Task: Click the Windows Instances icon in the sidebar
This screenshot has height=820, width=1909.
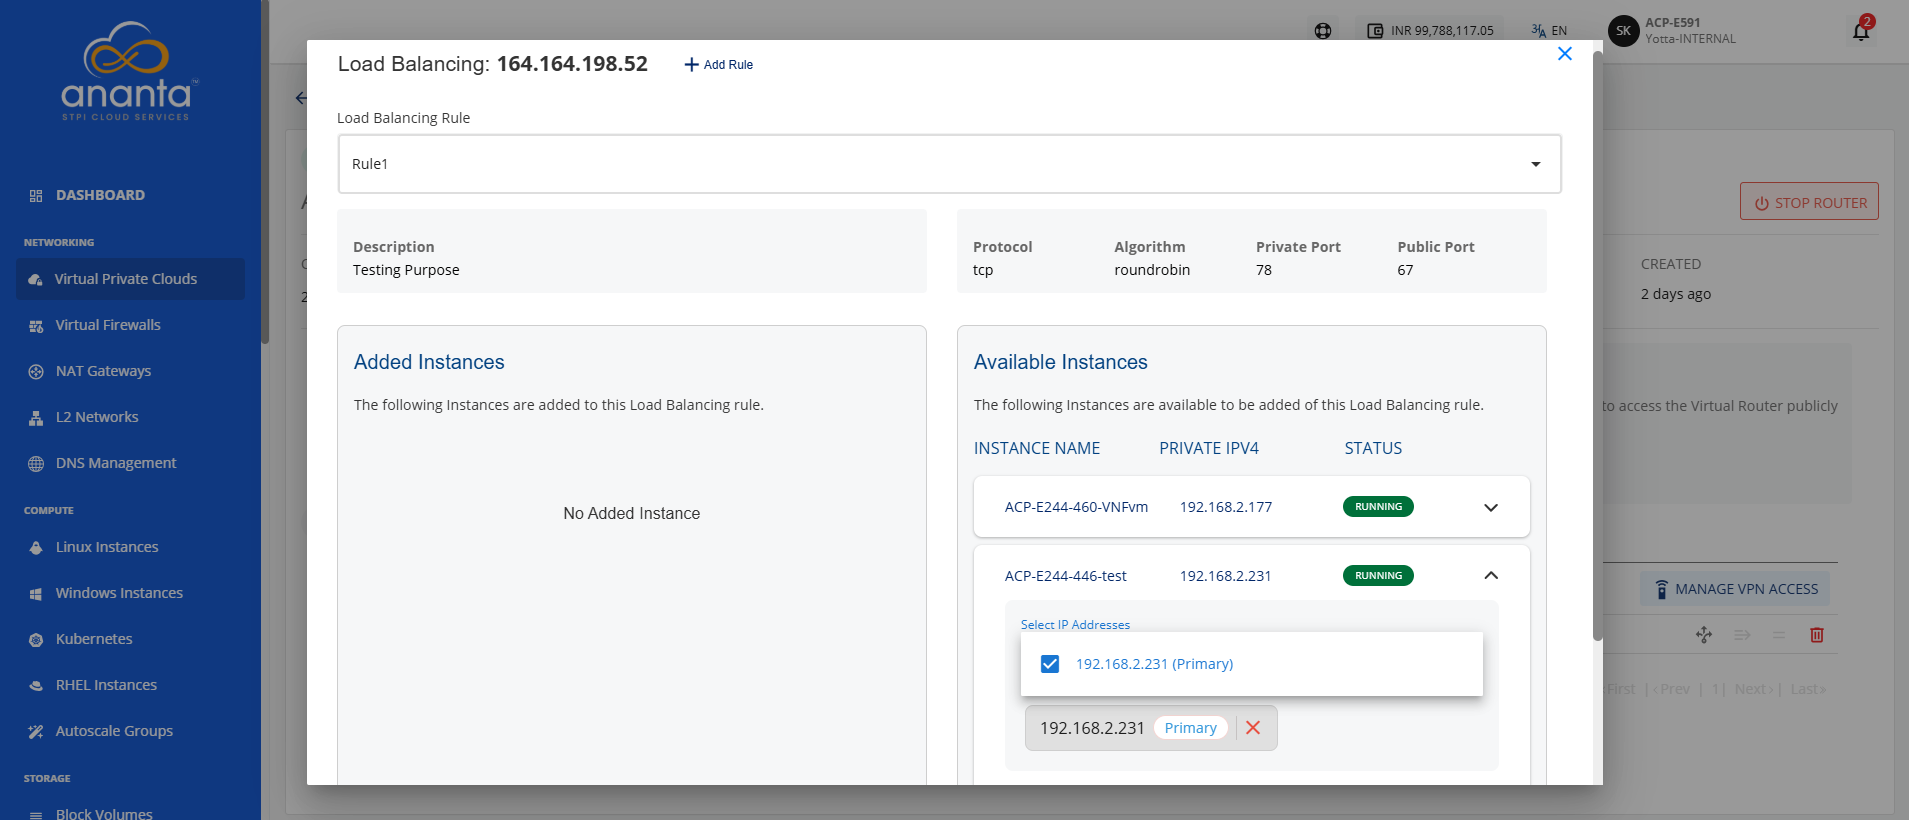Action: [36, 594]
